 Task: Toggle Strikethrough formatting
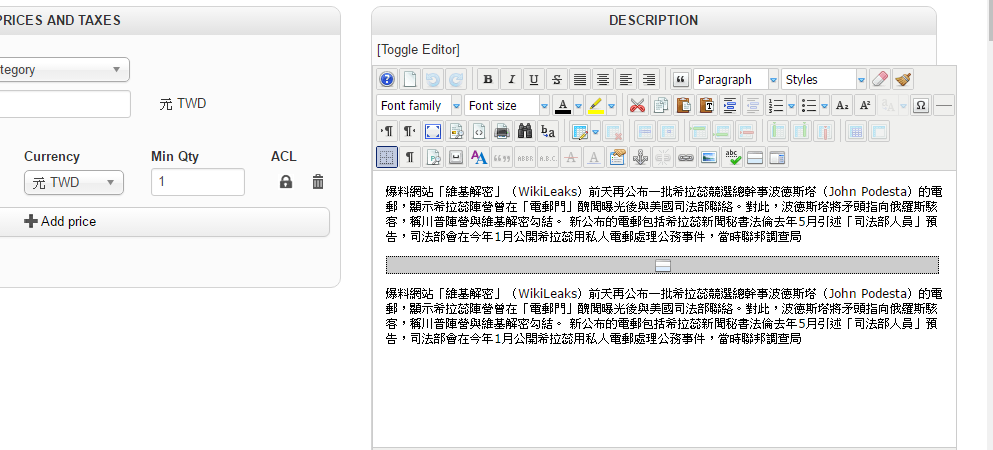tap(556, 79)
